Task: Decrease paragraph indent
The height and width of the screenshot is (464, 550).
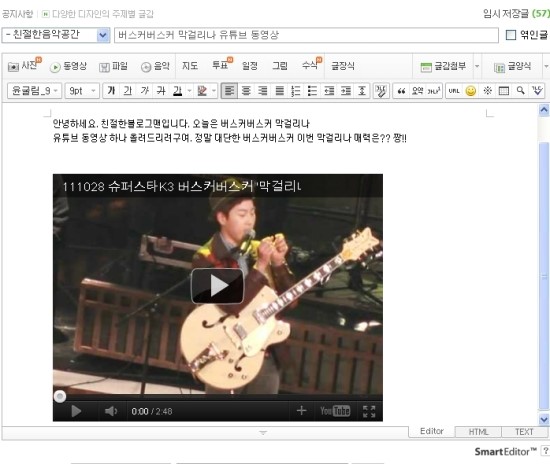Action: tap(329, 91)
